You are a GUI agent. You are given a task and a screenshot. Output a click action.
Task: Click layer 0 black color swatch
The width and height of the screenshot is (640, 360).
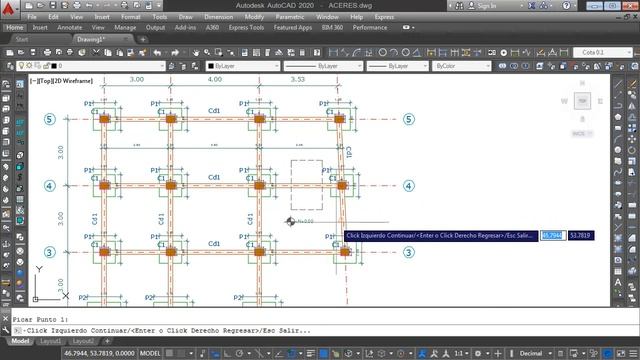[x=54, y=66]
